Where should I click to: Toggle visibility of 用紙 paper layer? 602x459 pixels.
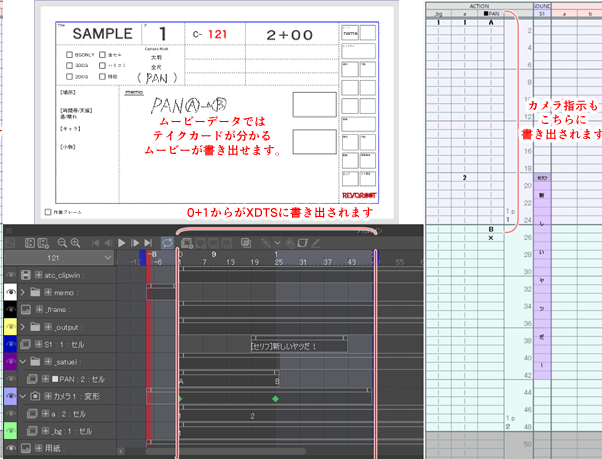(10, 448)
